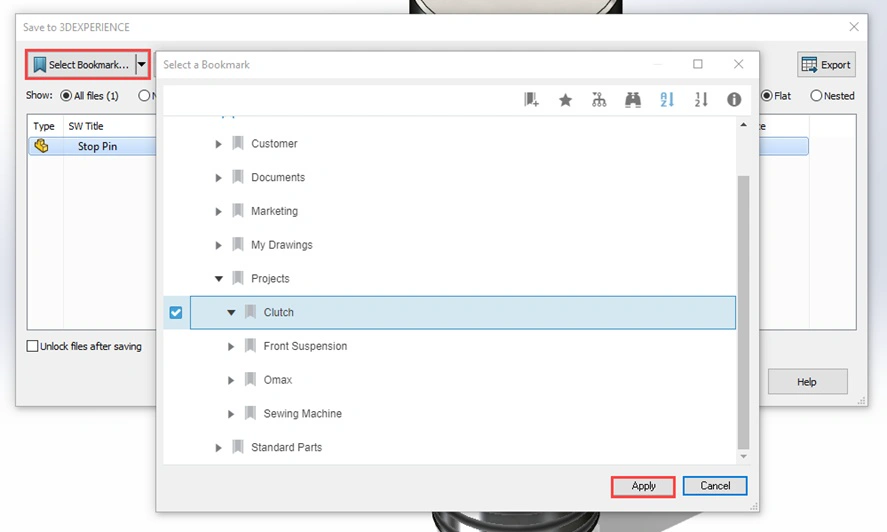The image size is (887, 532).
Task: Sort bookmarks by number order icon
Action: pos(701,100)
